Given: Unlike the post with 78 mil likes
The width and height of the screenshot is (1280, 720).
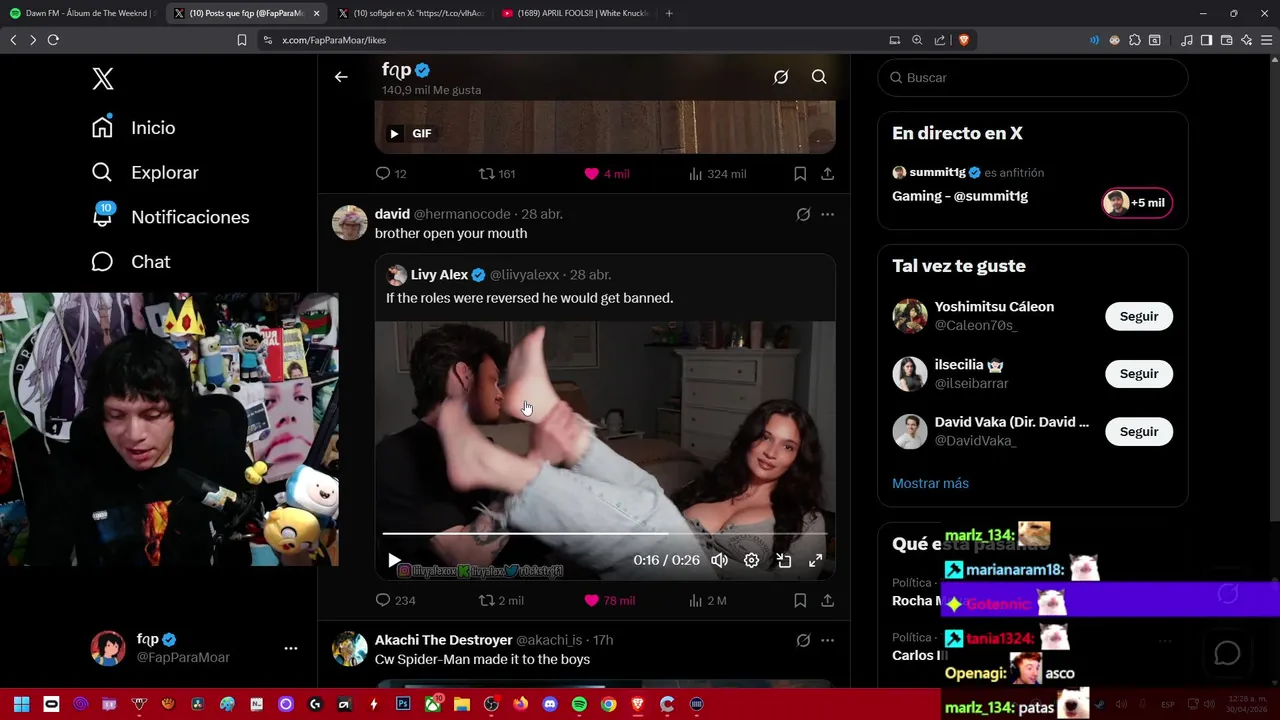Looking at the screenshot, I should point(609,600).
